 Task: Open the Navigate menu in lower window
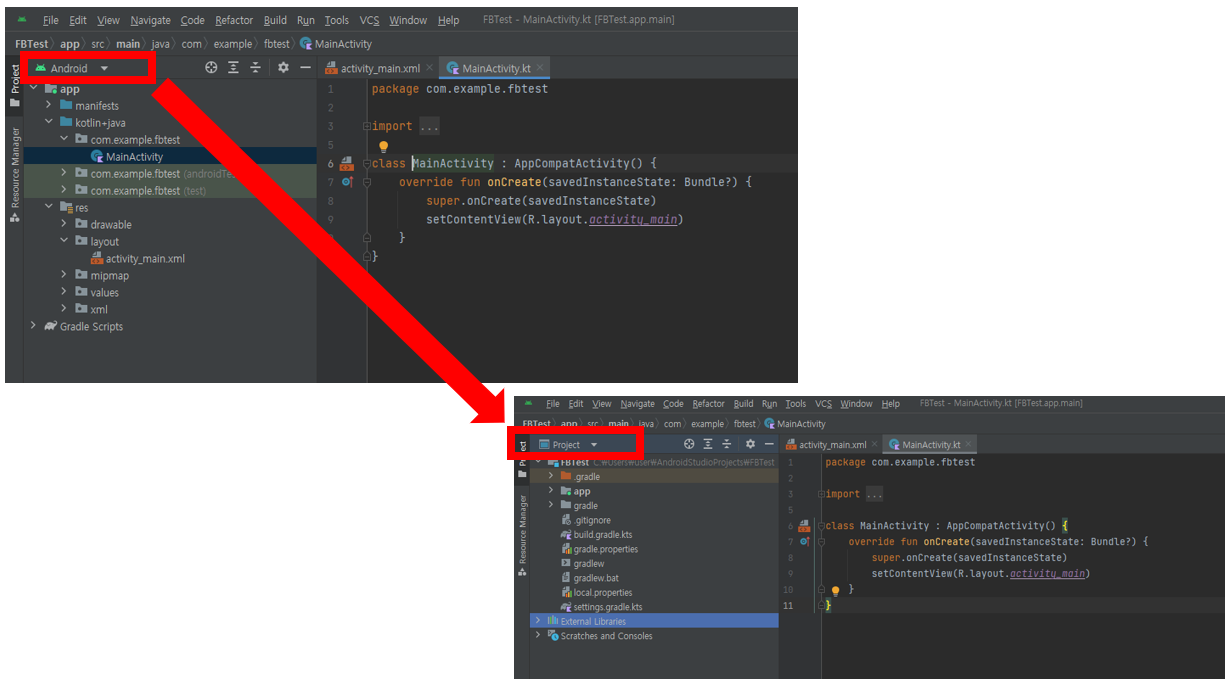[x=637, y=404]
